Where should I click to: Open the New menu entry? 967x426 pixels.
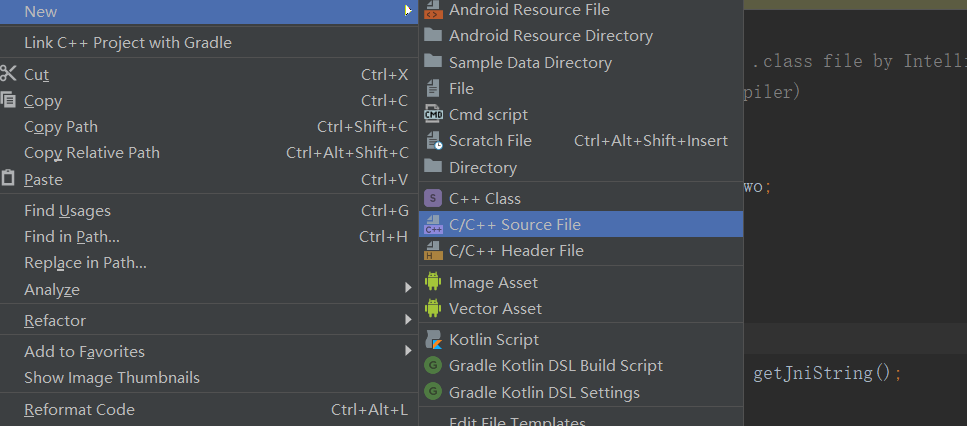(209, 12)
